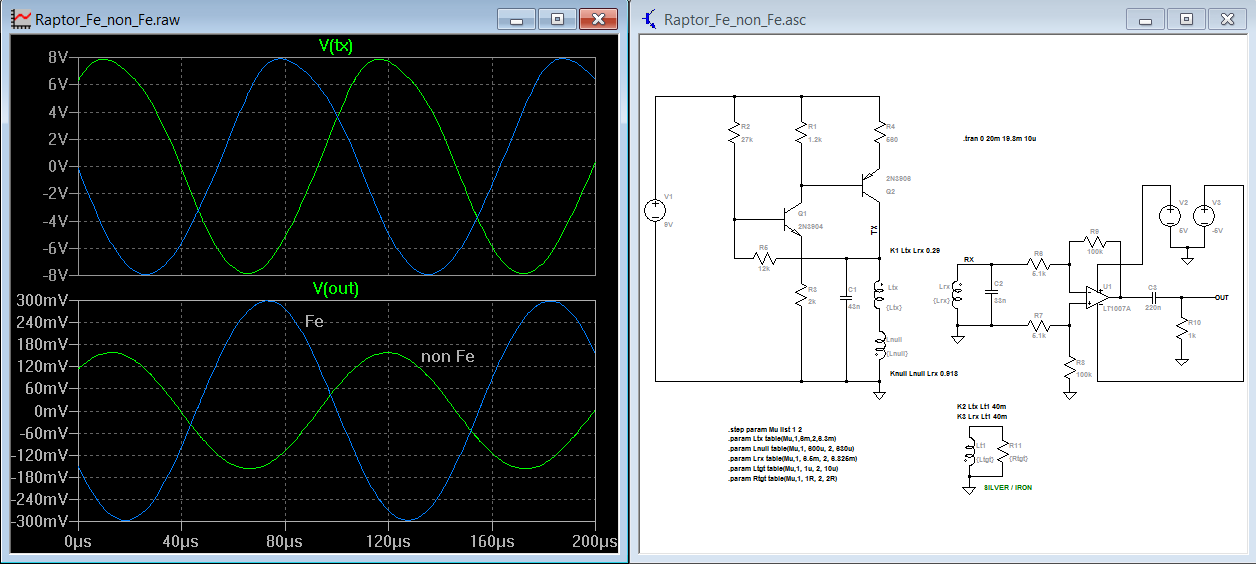Select the R9 100k feedback resistor

pyautogui.click(x=1093, y=242)
